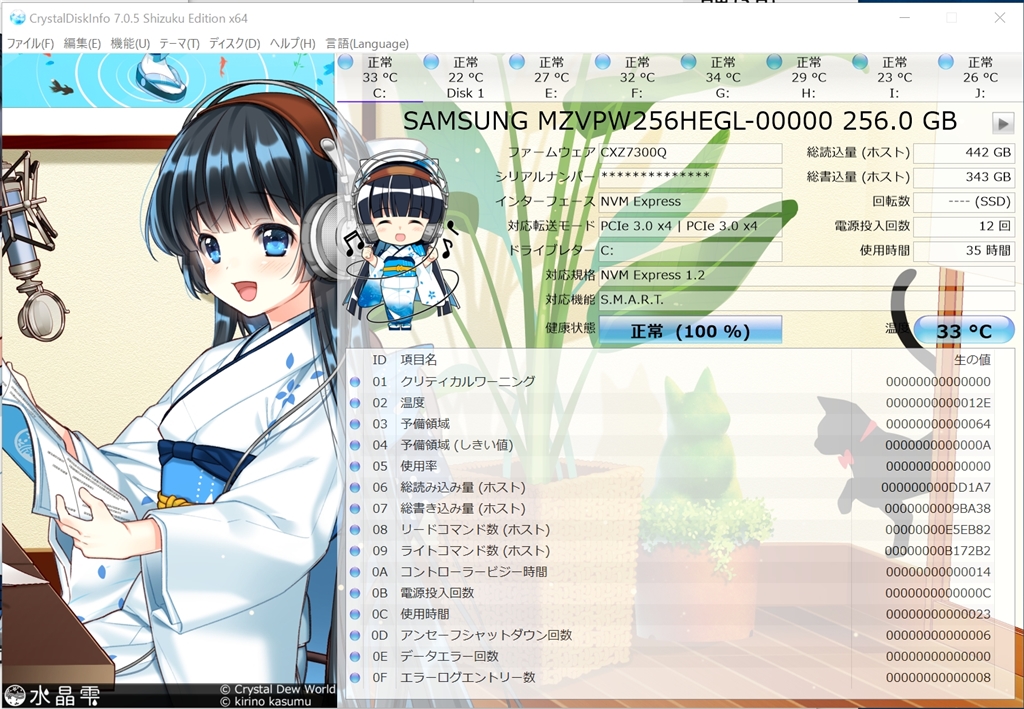Click status dot for エラーログエントリー数 row
The height and width of the screenshot is (709, 1024).
click(x=355, y=678)
